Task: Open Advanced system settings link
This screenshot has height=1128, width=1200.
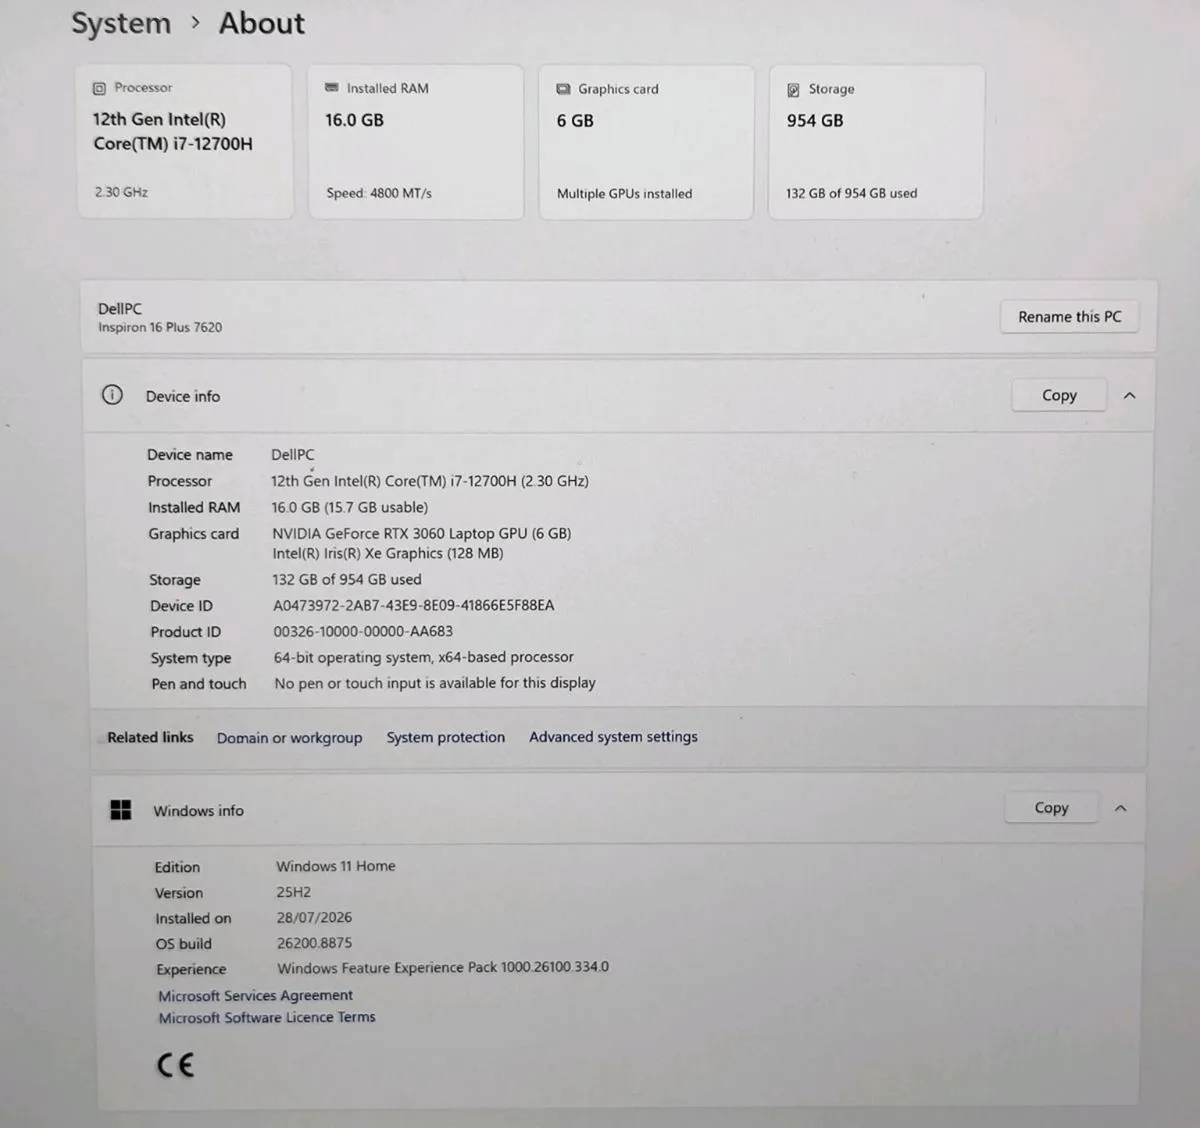Action: coord(613,737)
